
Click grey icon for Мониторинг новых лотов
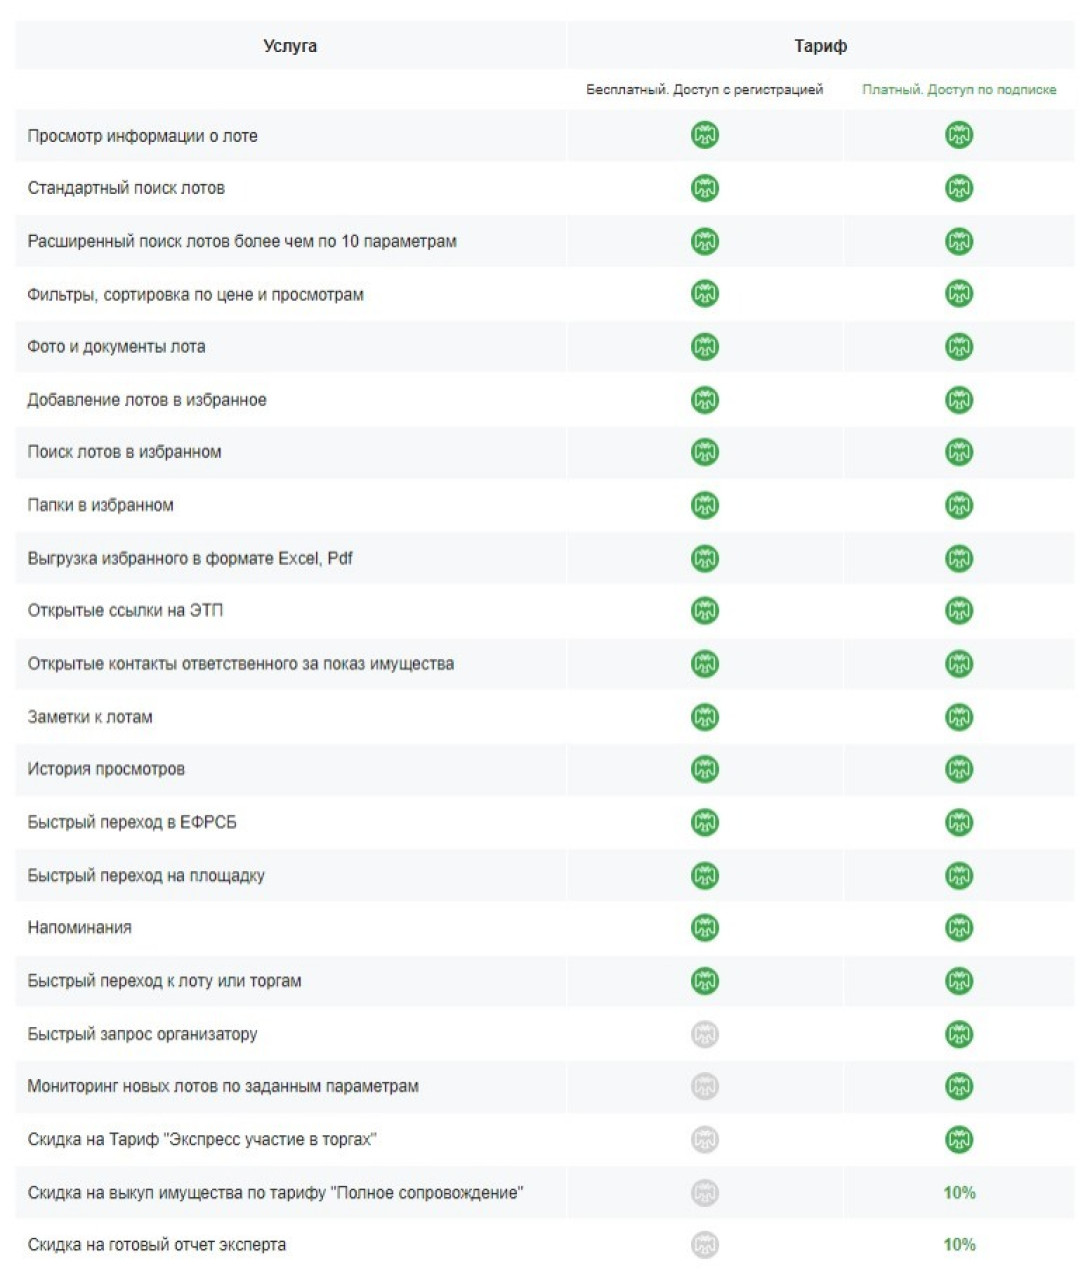[x=705, y=1086]
